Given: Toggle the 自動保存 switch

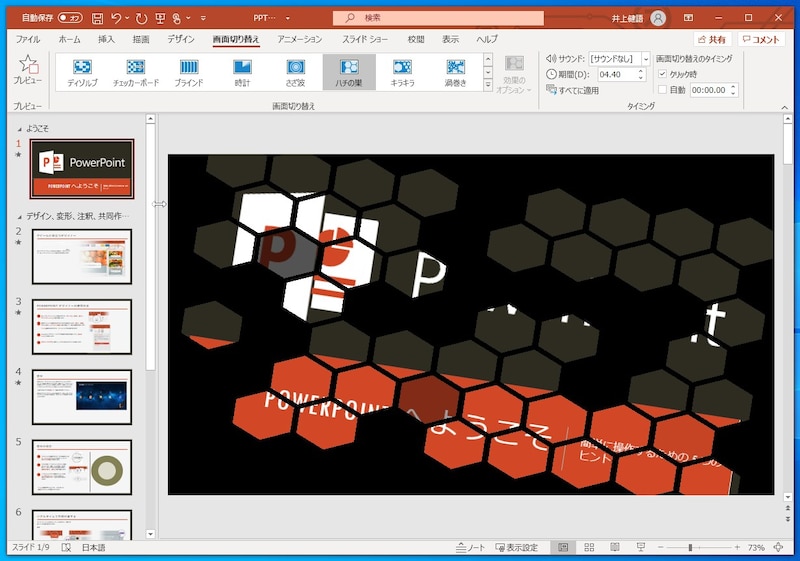Looking at the screenshot, I should pos(70,18).
